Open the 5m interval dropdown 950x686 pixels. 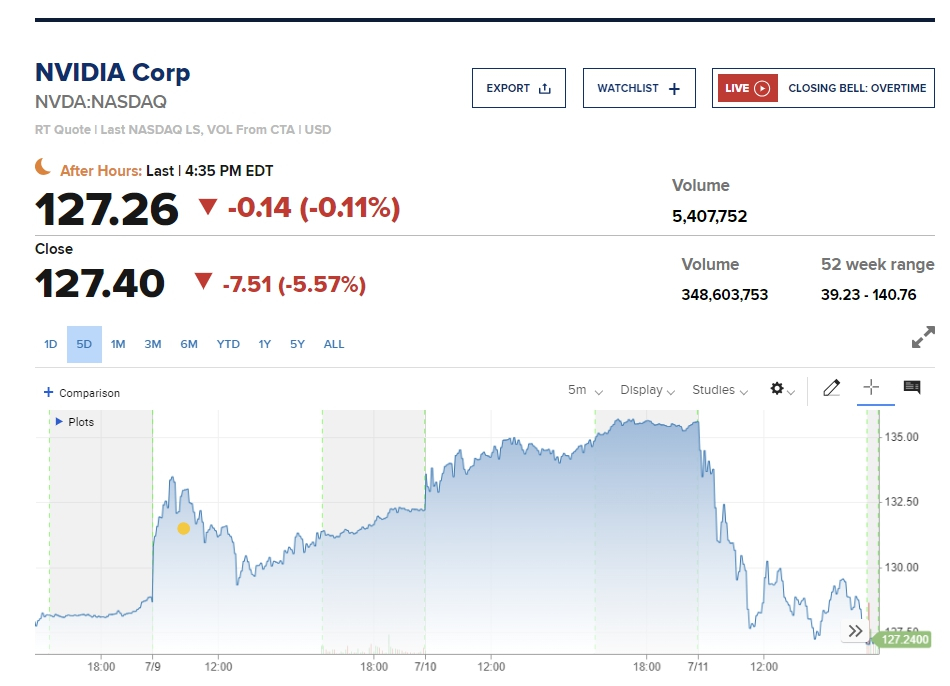585,390
